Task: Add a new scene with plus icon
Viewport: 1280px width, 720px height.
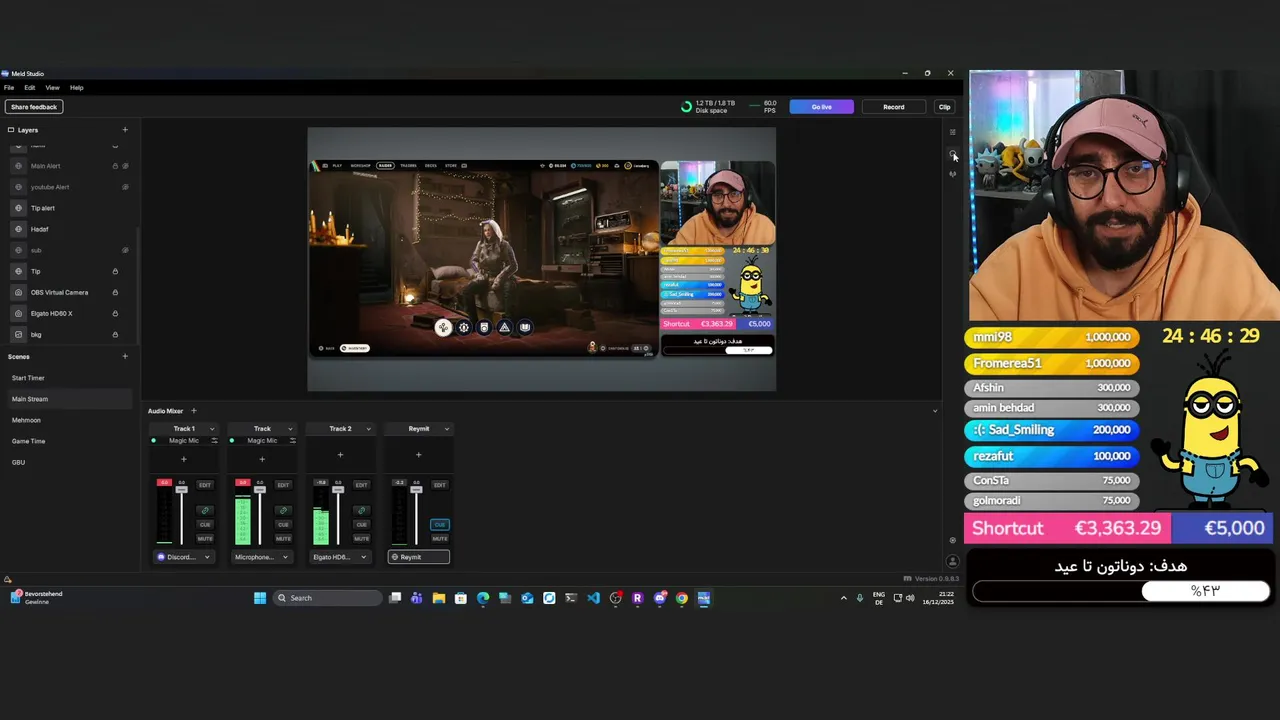Action: pos(125,357)
